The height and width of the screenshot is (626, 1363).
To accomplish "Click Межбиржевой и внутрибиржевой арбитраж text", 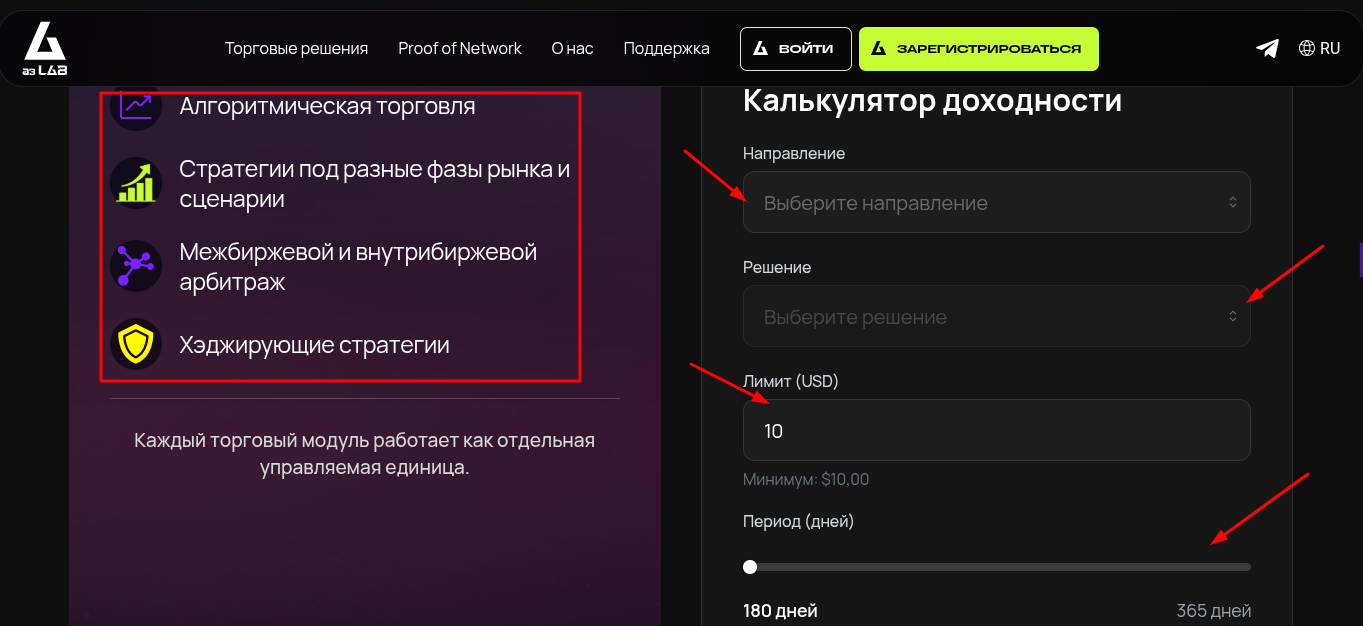I will [x=358, y=266].
